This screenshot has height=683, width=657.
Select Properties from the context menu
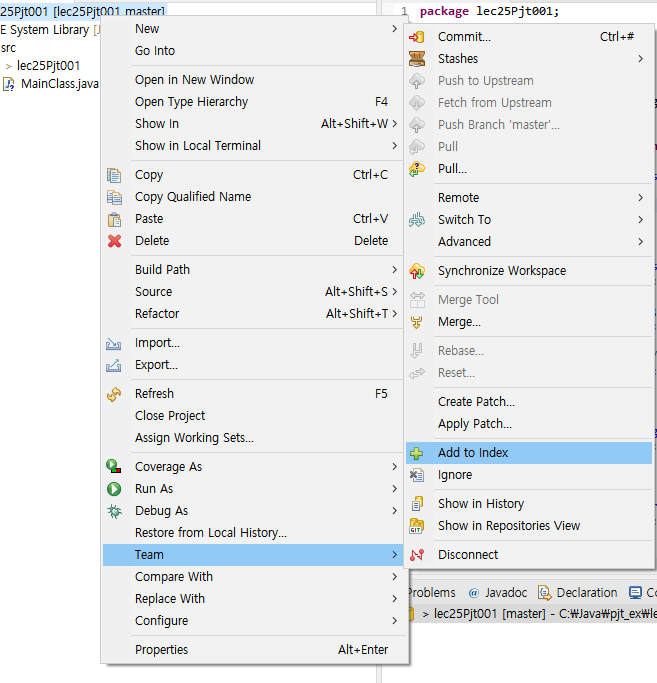click(x=163, y=650)
